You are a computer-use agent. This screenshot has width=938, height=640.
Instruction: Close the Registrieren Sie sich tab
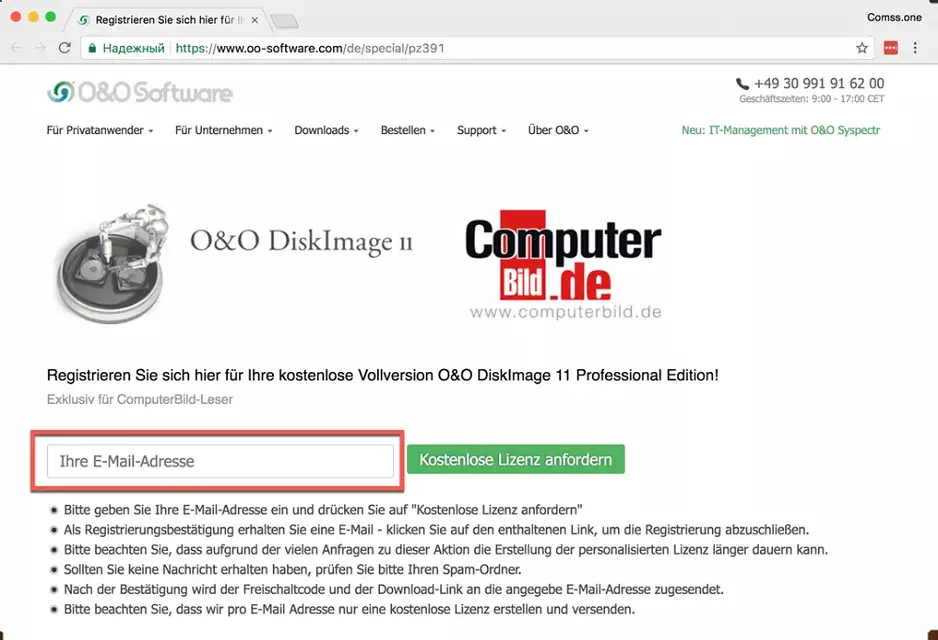pos(255,20)
